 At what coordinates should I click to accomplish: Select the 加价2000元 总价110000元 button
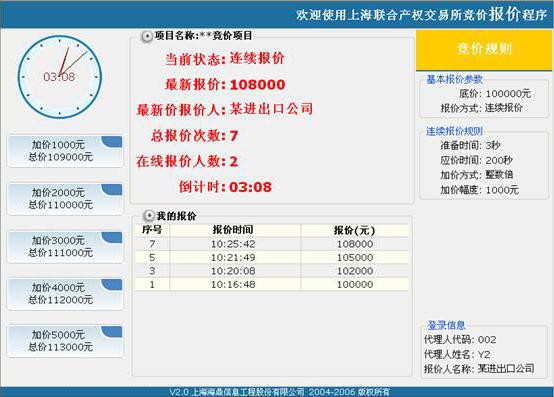(x=65, y=199)
